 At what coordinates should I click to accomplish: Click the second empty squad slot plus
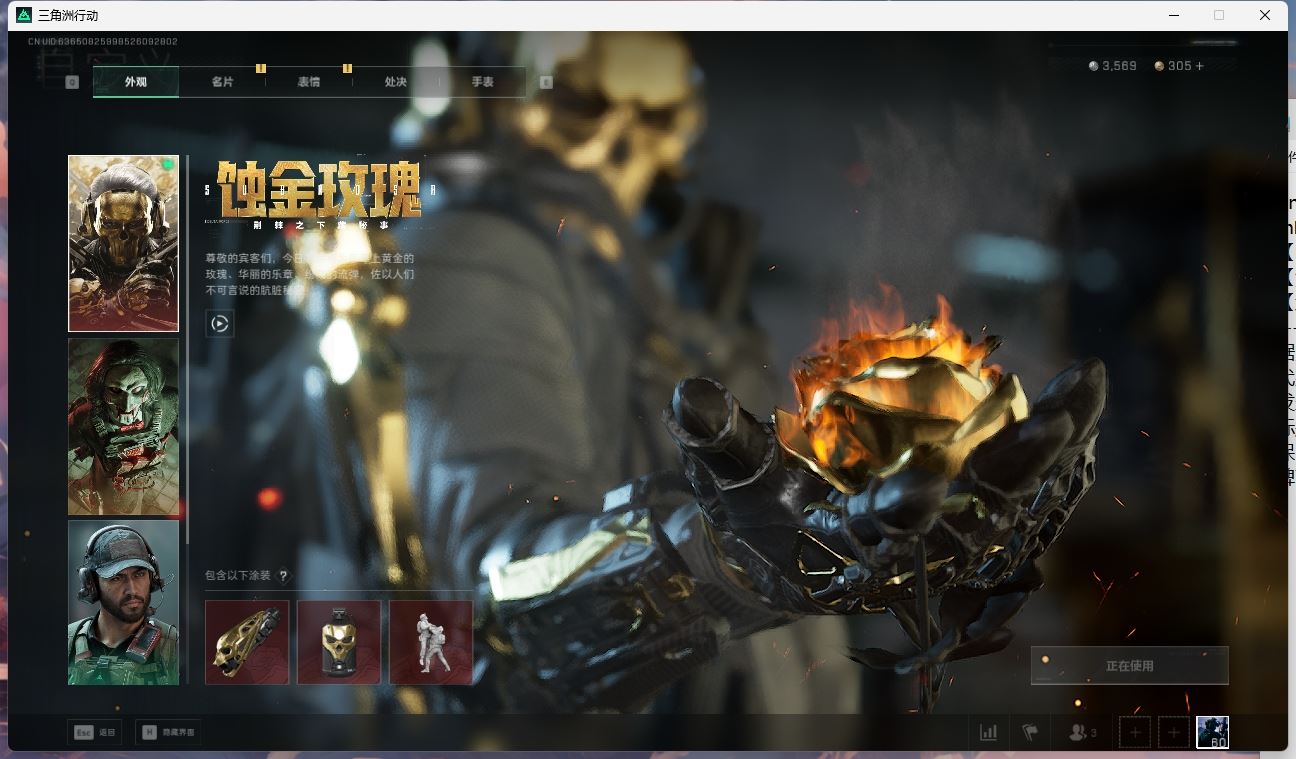1173,732
